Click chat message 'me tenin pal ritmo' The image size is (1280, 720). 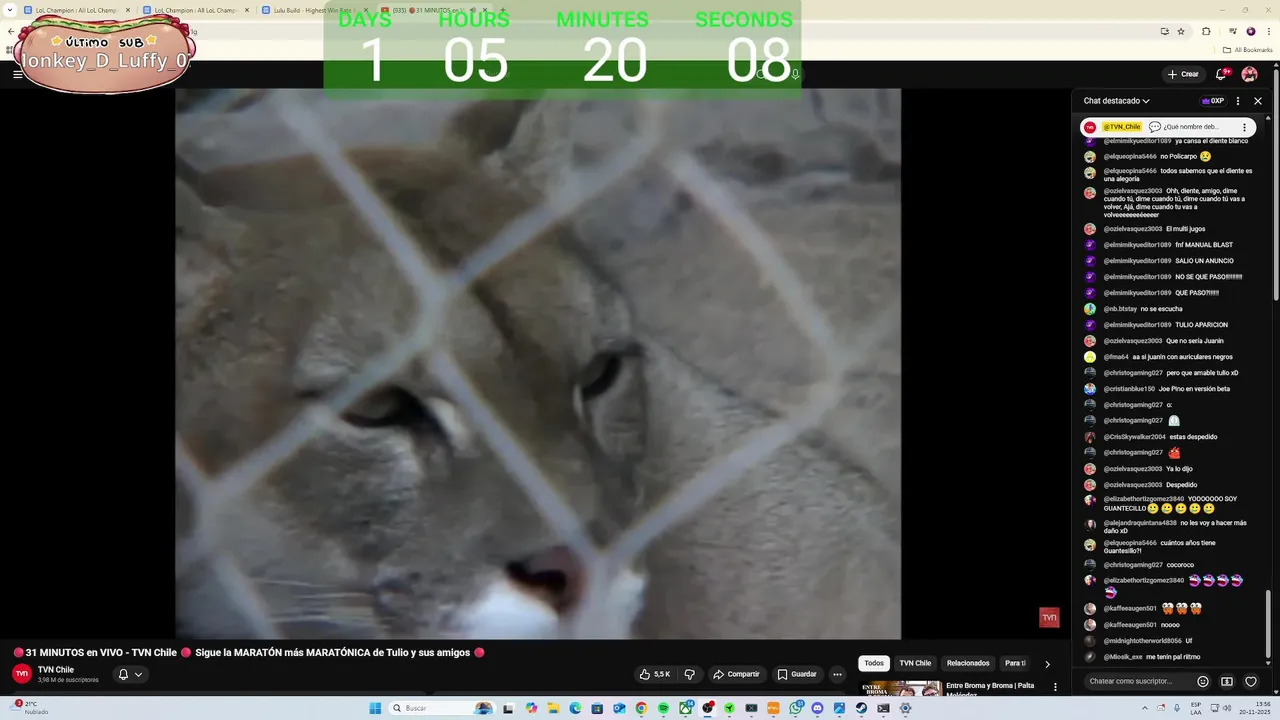tap(1173, 657)
